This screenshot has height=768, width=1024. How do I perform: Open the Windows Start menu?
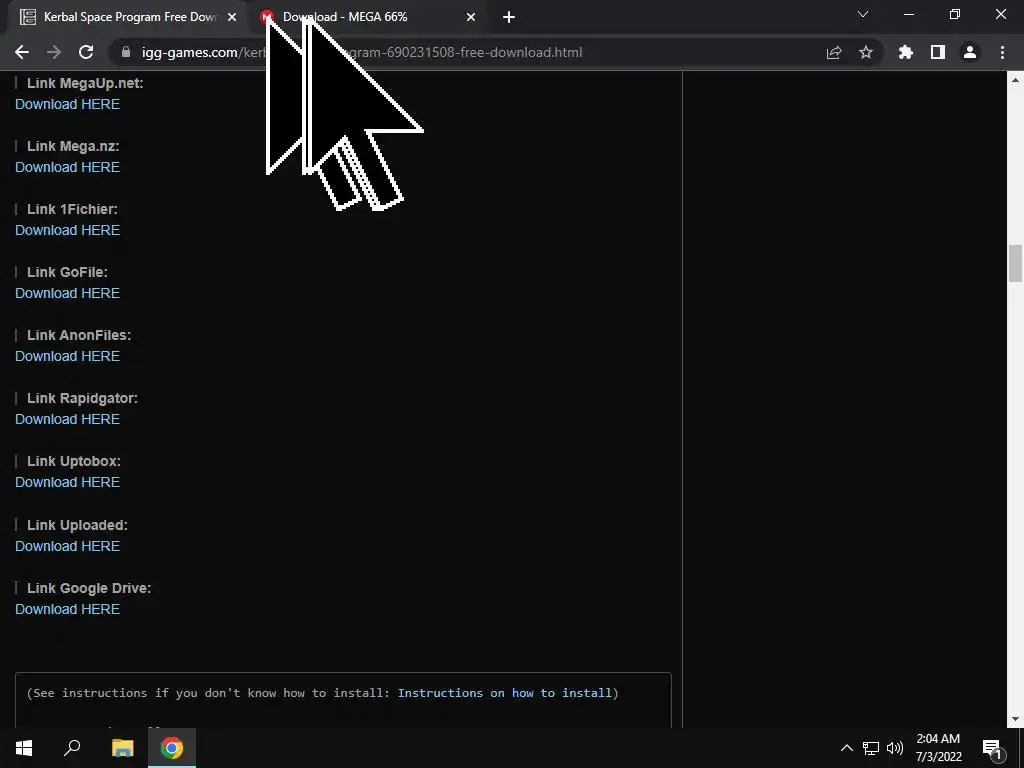click(x=24, y=748)
